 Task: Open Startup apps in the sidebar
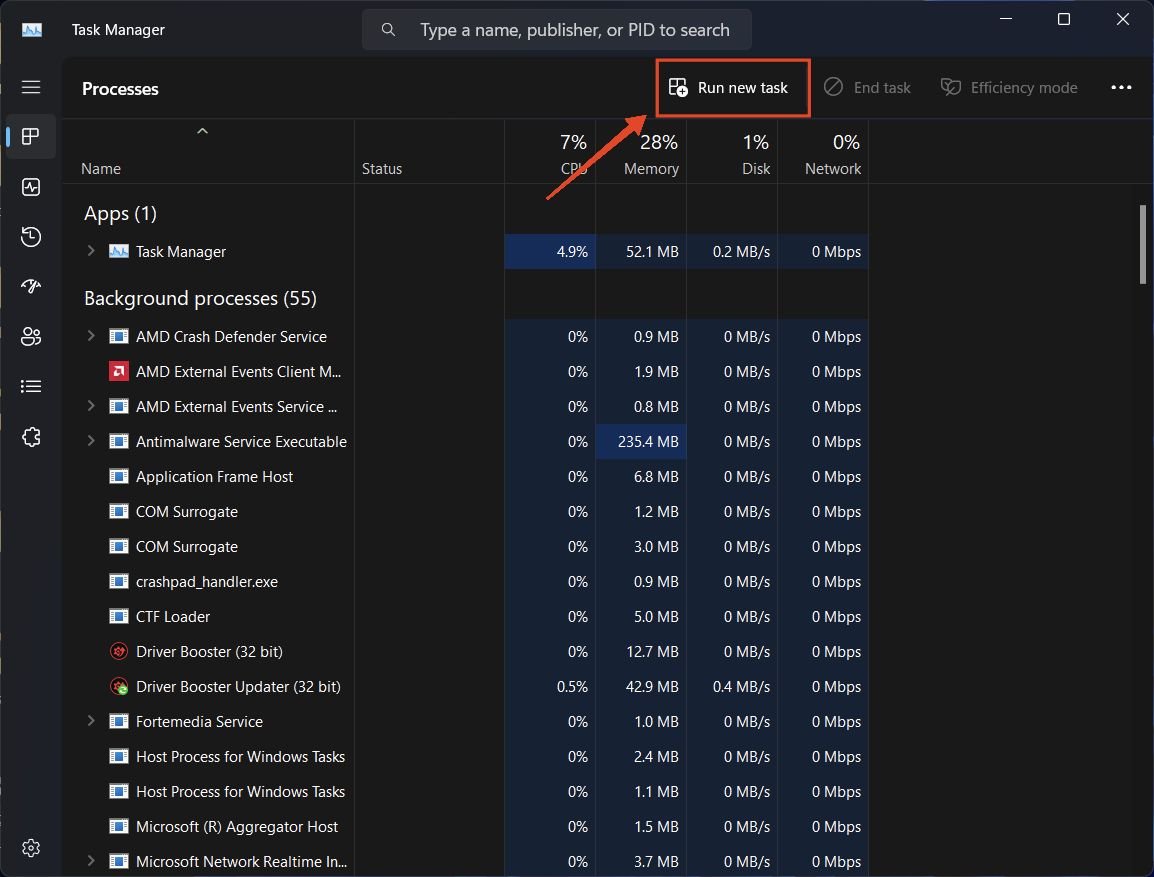click(x=31, y=287)
